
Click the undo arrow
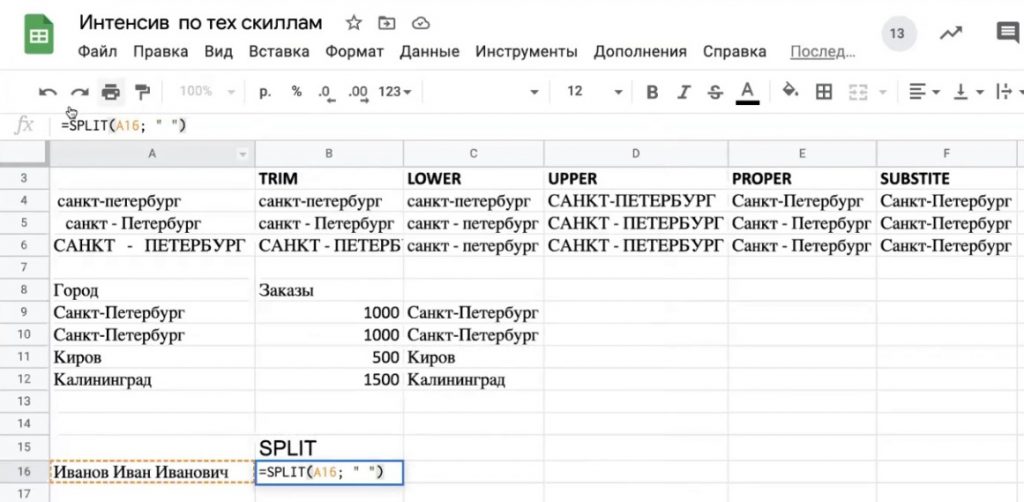point(48,92)
